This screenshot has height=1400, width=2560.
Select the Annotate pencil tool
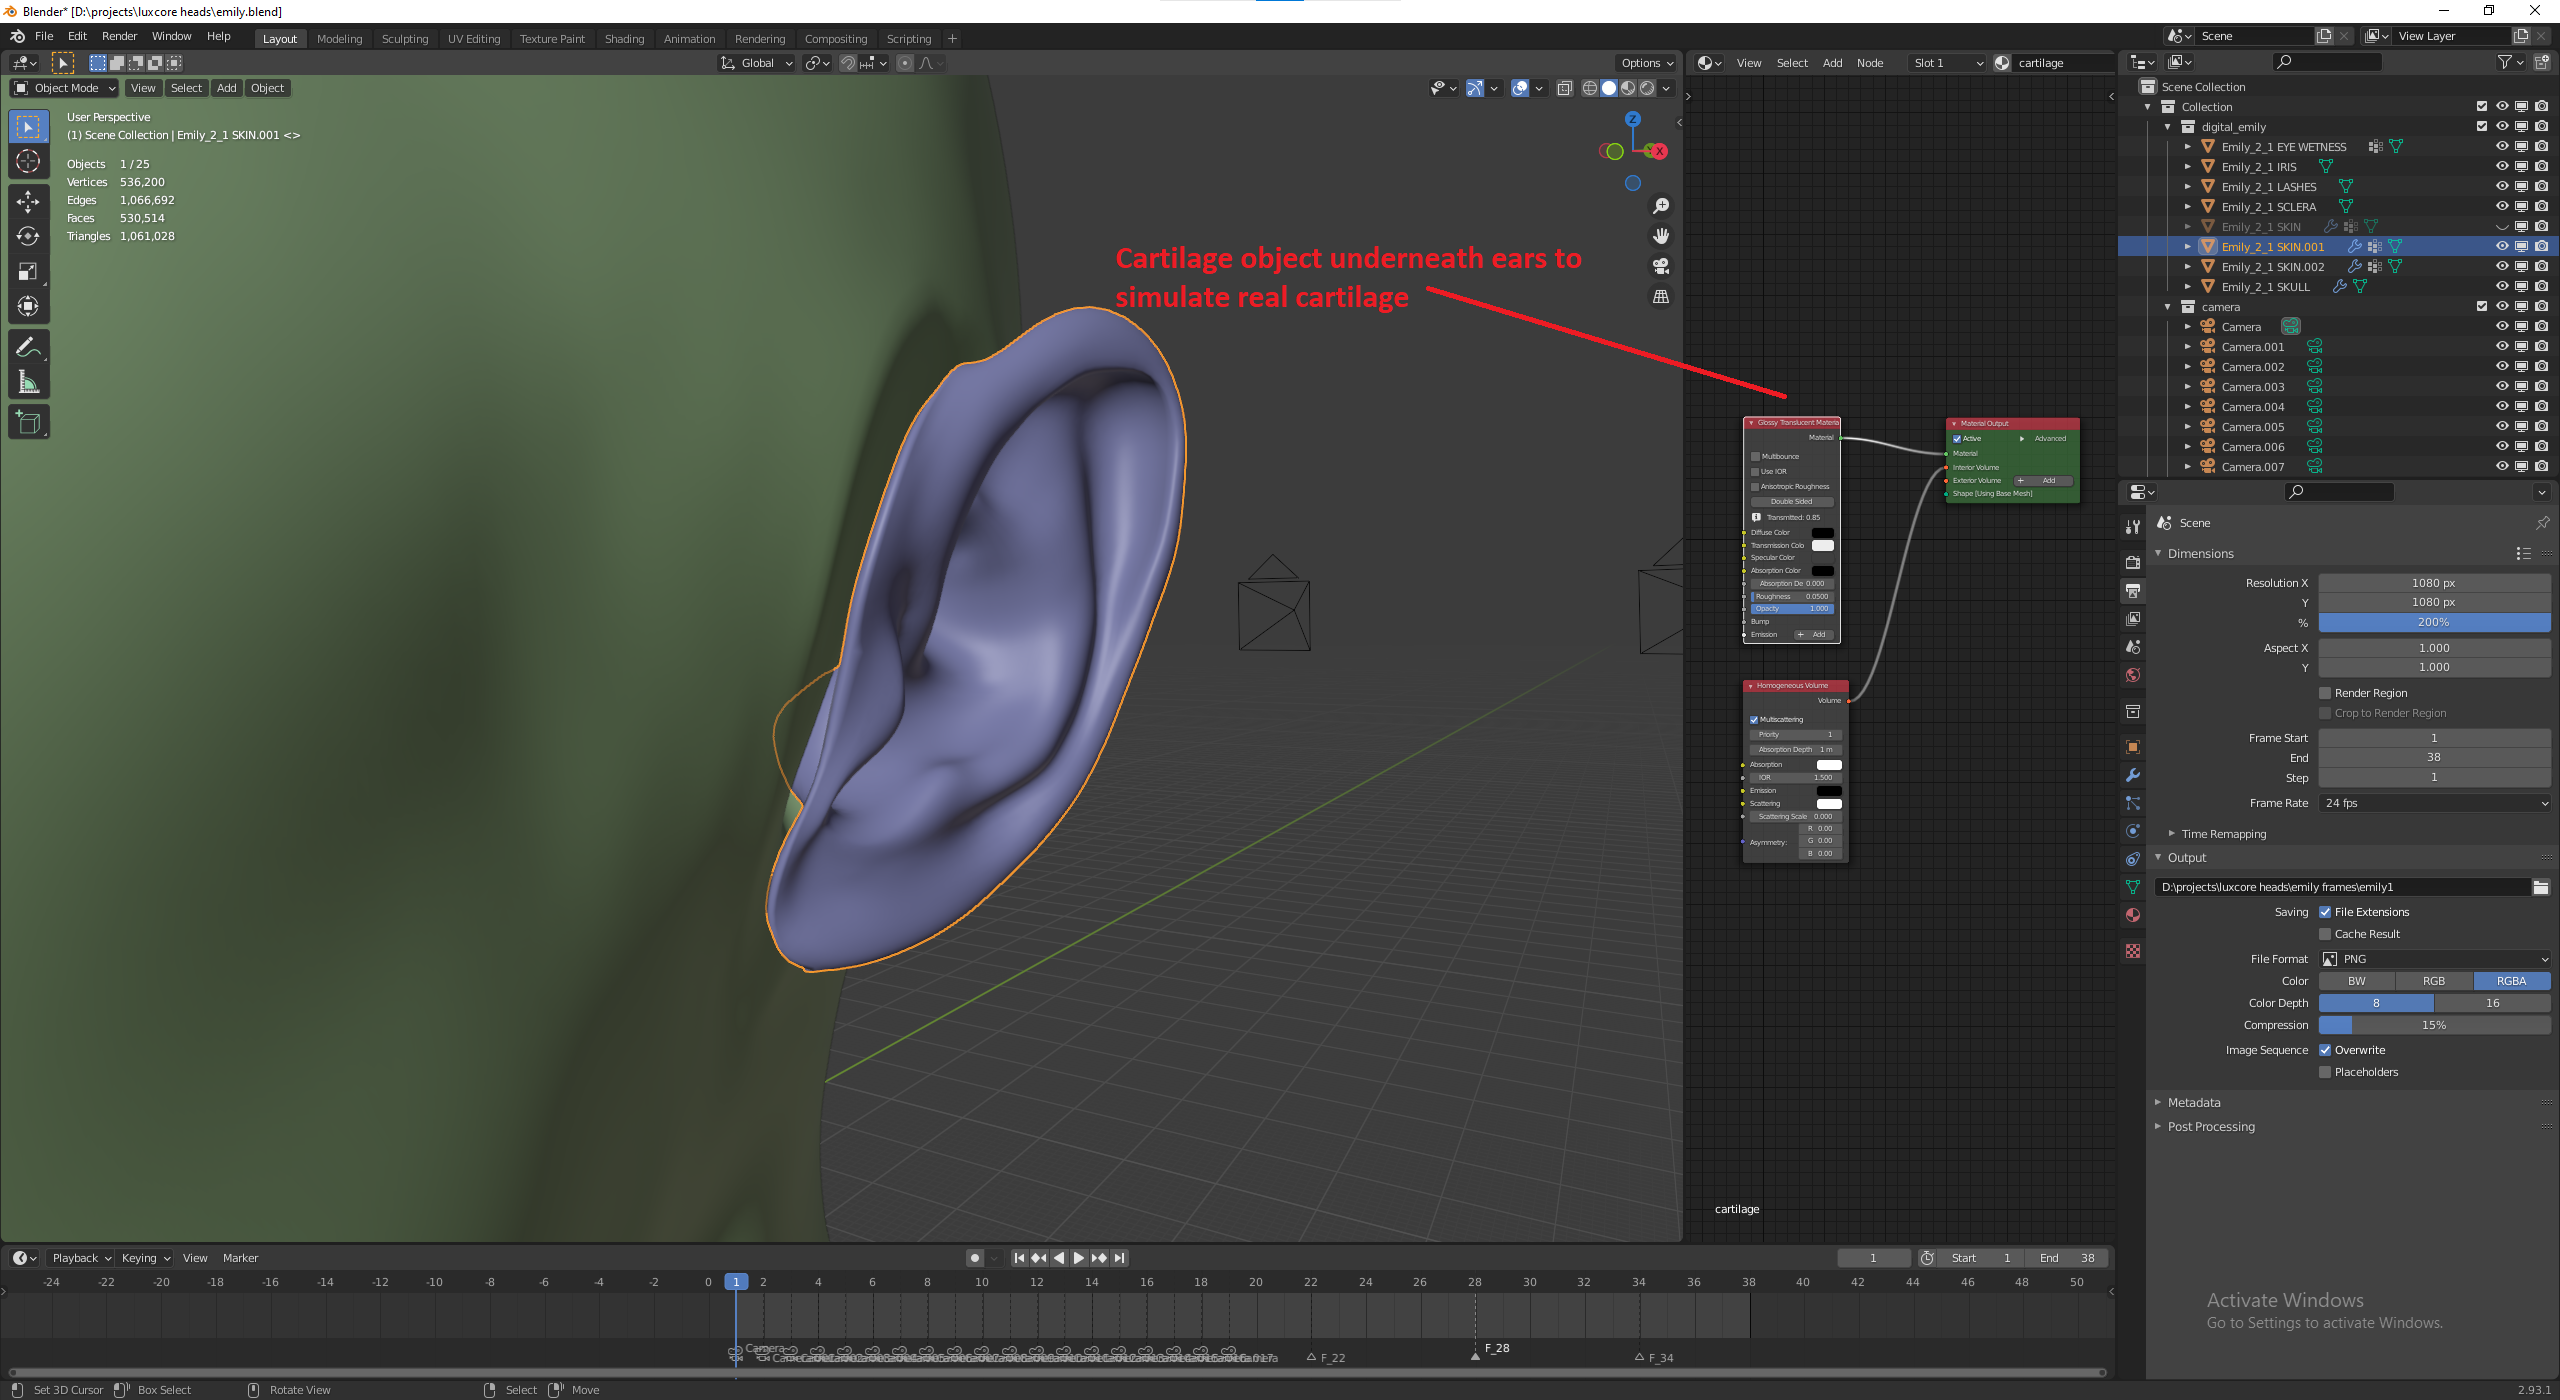[x=28, y=347]
